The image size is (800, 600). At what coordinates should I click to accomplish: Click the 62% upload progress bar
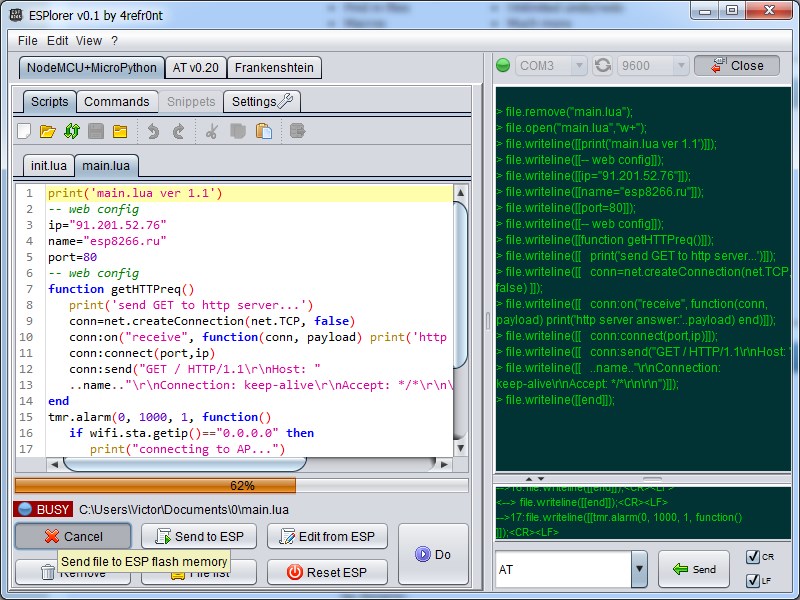coord(242,486)
